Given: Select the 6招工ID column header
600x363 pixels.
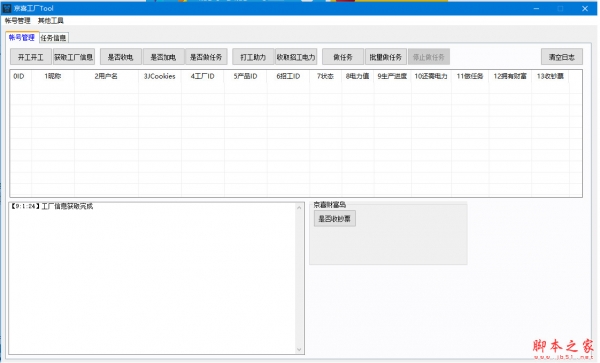Looking at the screenshot, I should click(x=288, y=76).
